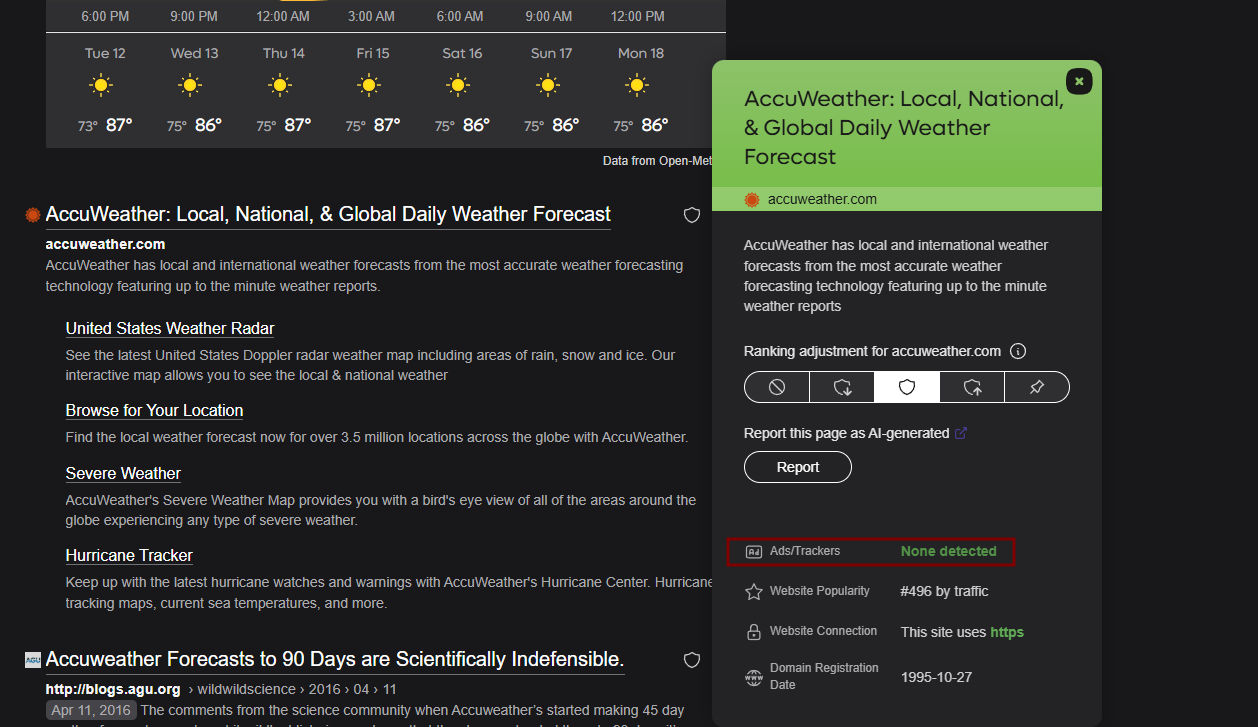Click the shield icon beside AccuWeather result title
1258x727 pixels.
[x=692, y=215]
